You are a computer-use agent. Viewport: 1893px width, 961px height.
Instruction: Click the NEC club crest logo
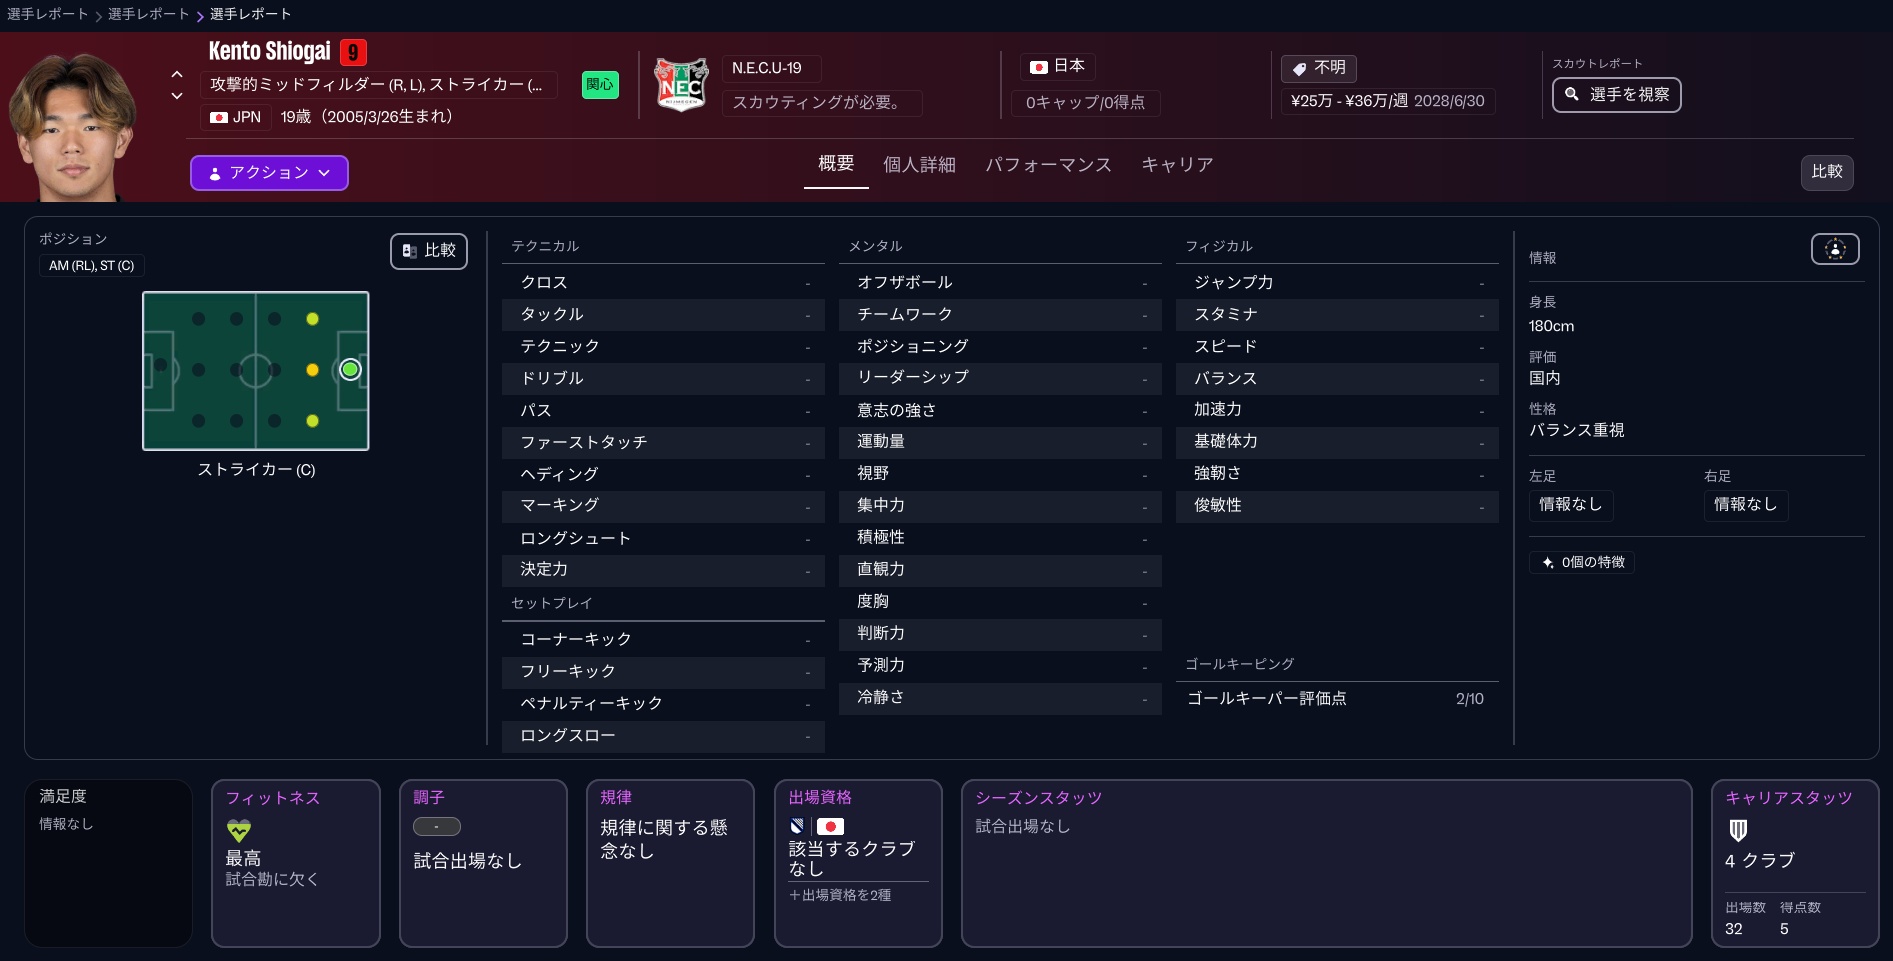click(x=681, y=84)
